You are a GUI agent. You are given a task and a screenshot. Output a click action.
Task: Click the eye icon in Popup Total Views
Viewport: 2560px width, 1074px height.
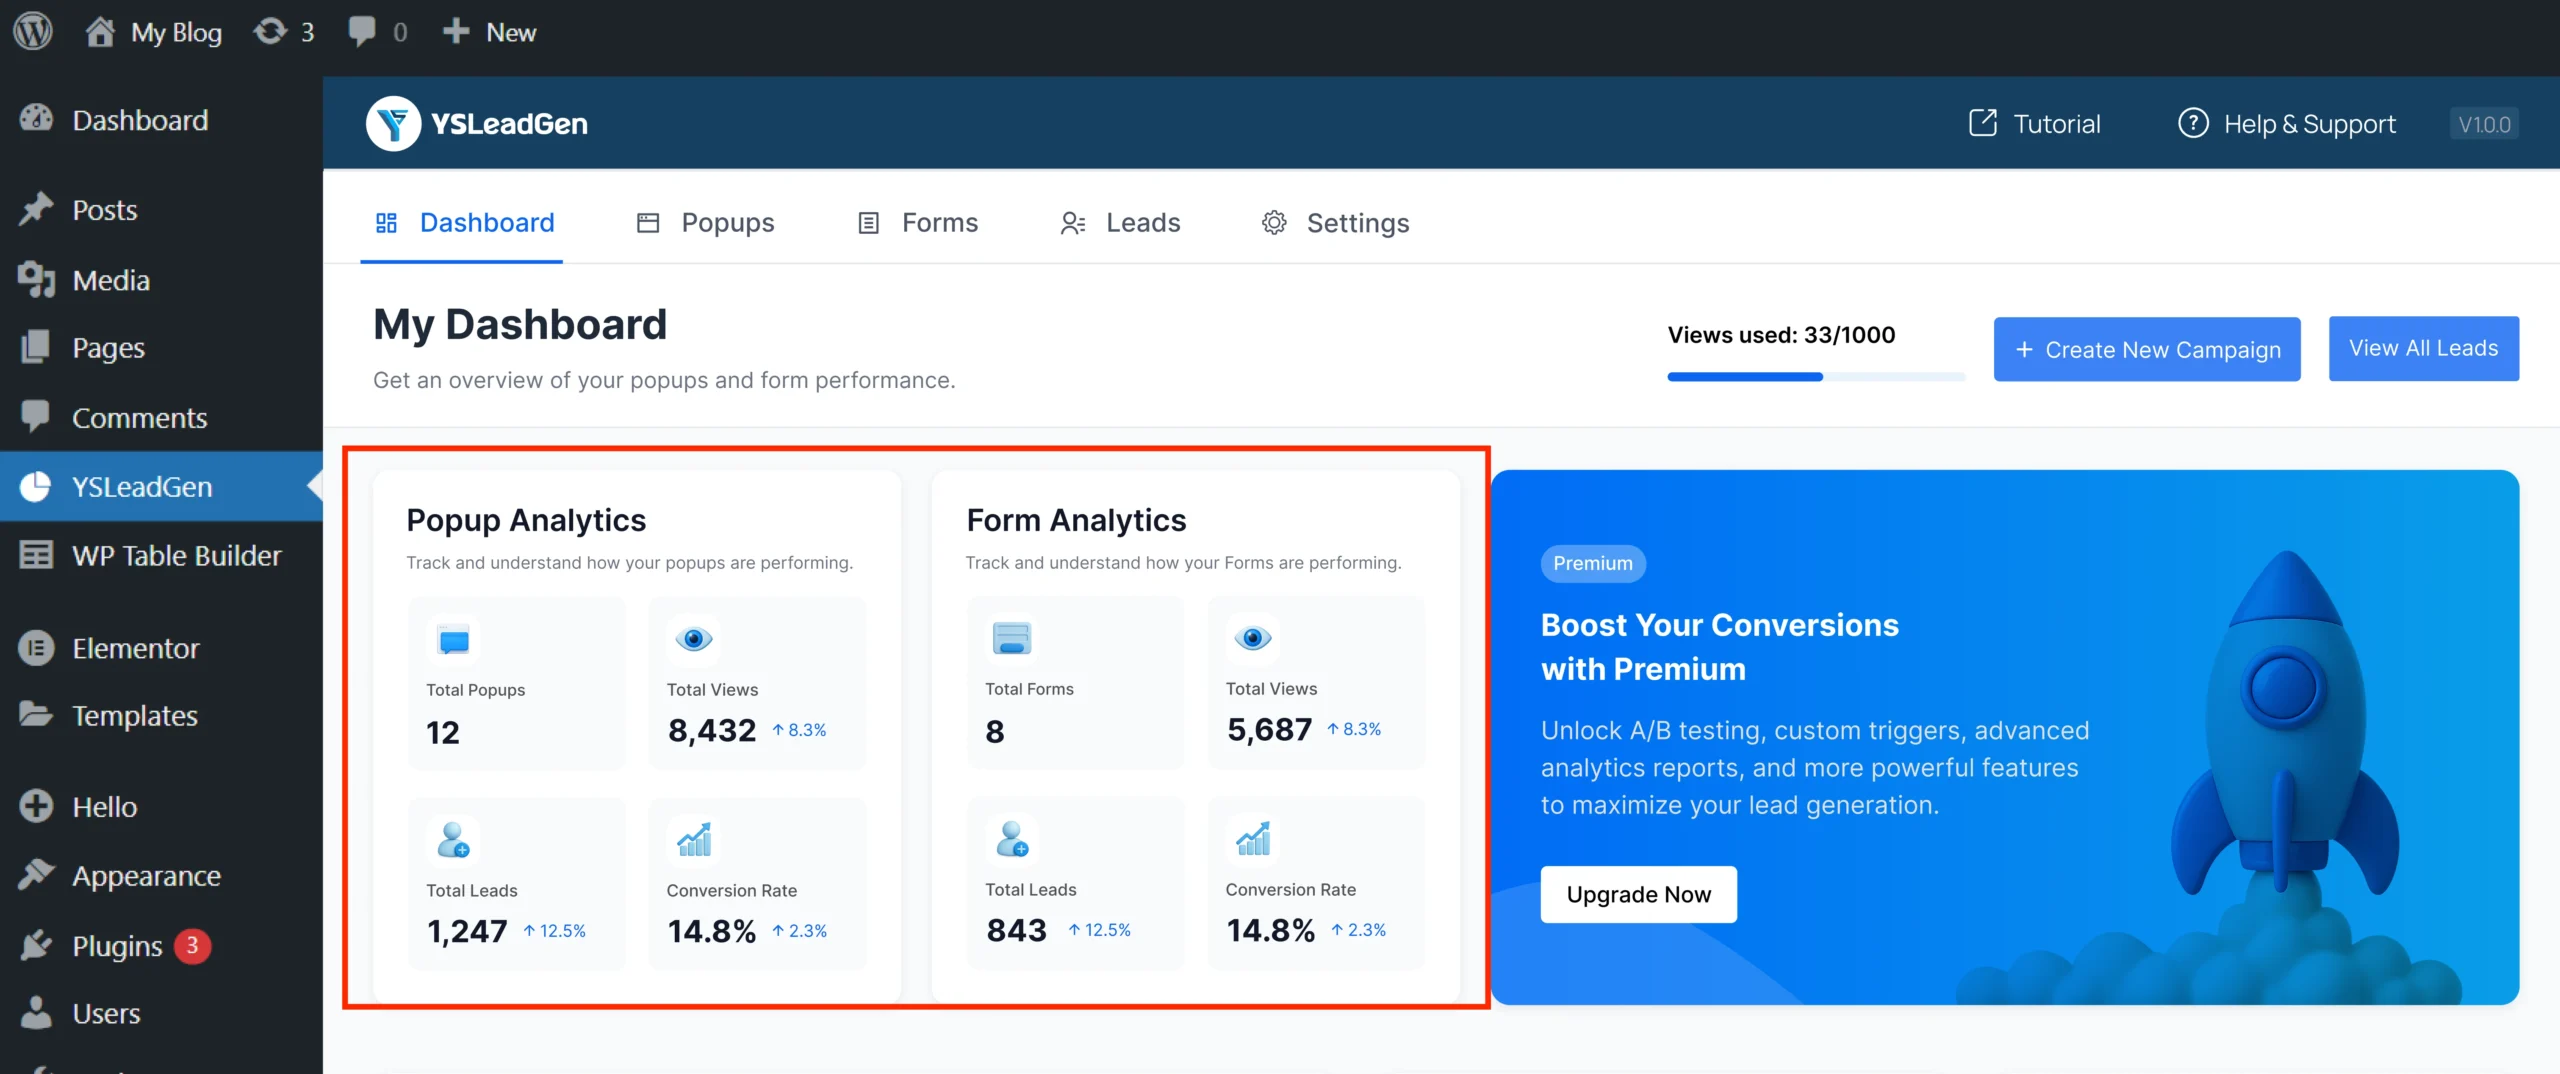(694, 639)
